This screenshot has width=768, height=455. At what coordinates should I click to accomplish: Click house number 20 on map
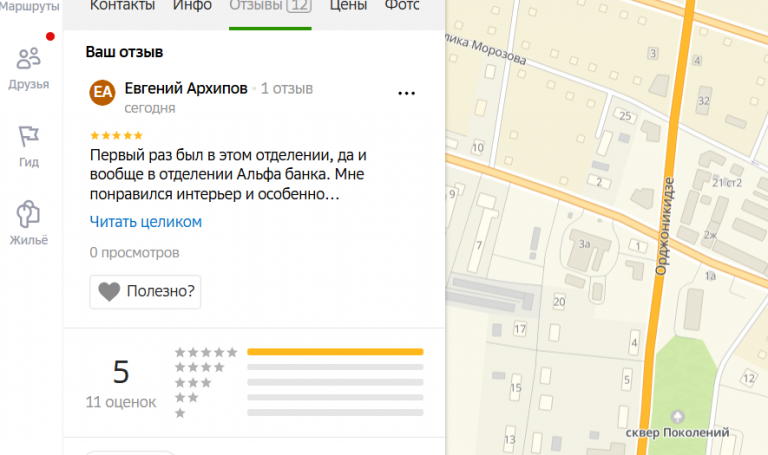pyautogui.click(x=559, y=302)
